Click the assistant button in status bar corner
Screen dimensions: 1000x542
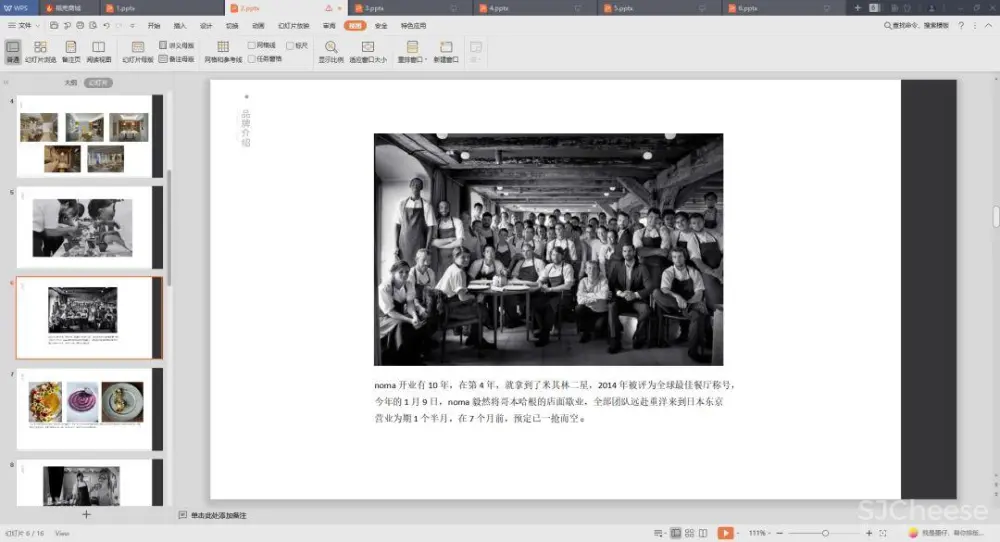(x=947, y=533)
